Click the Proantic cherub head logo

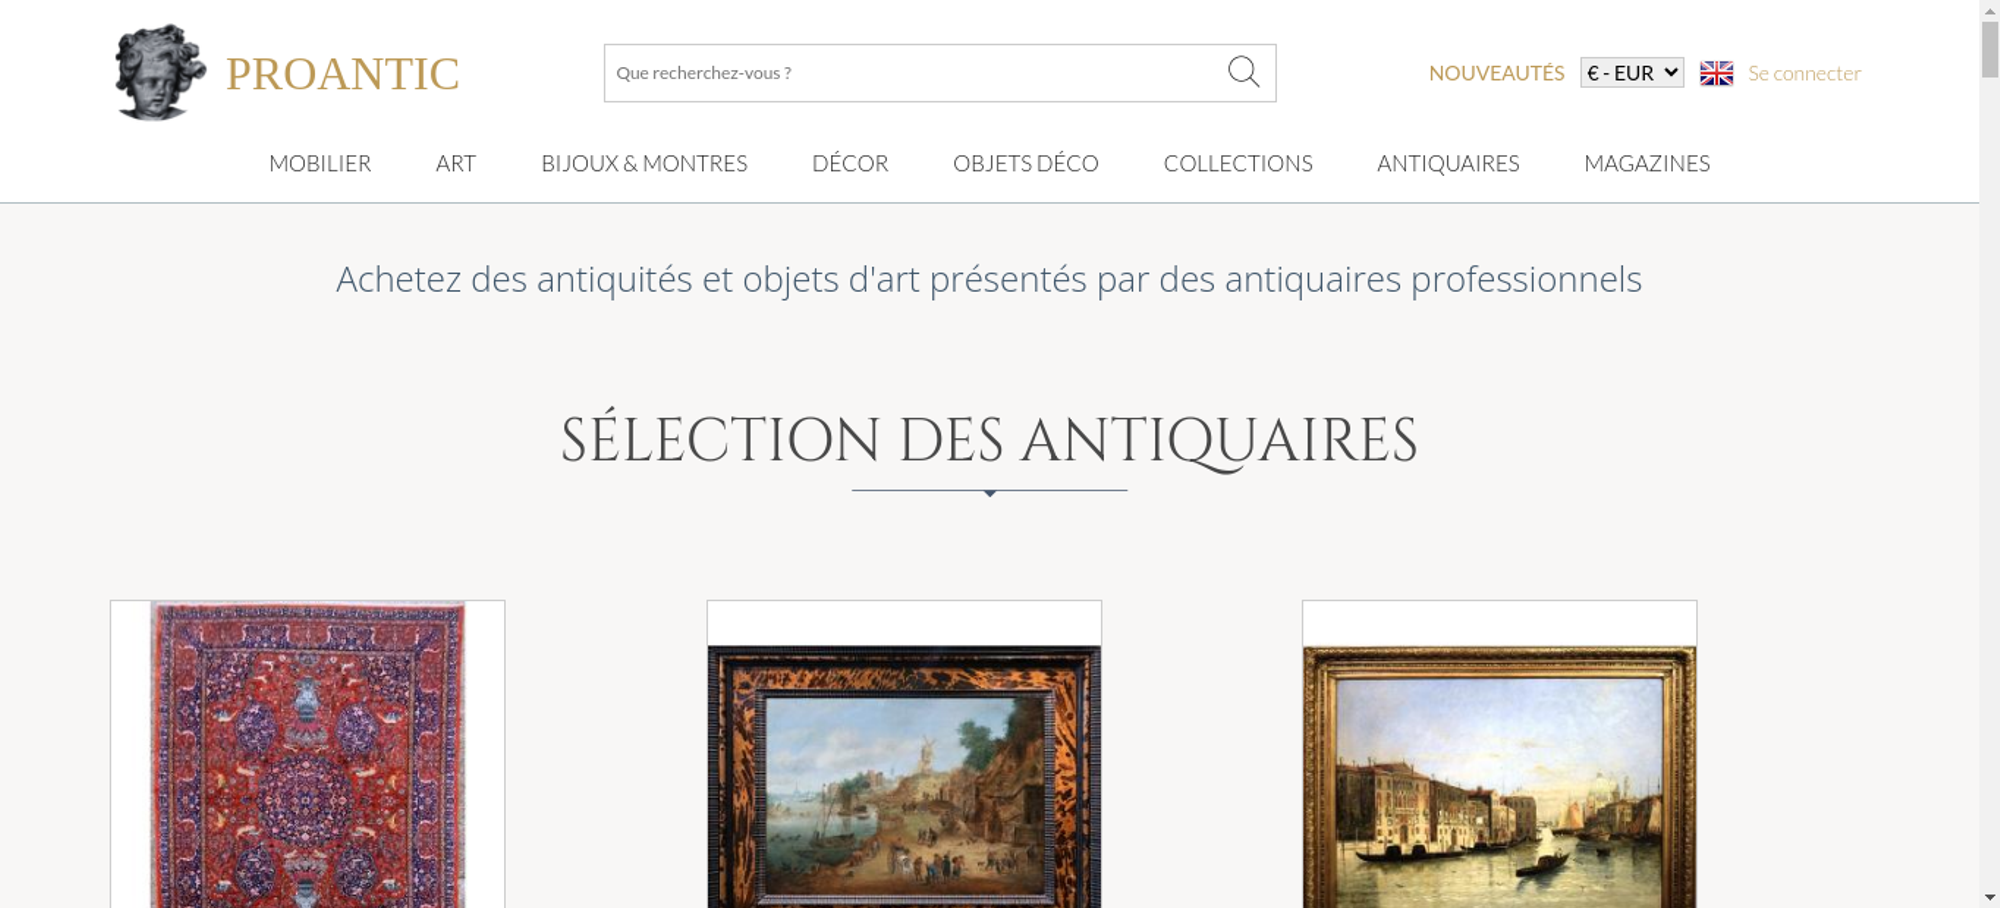pyautogui.click(x=160, y=73)
